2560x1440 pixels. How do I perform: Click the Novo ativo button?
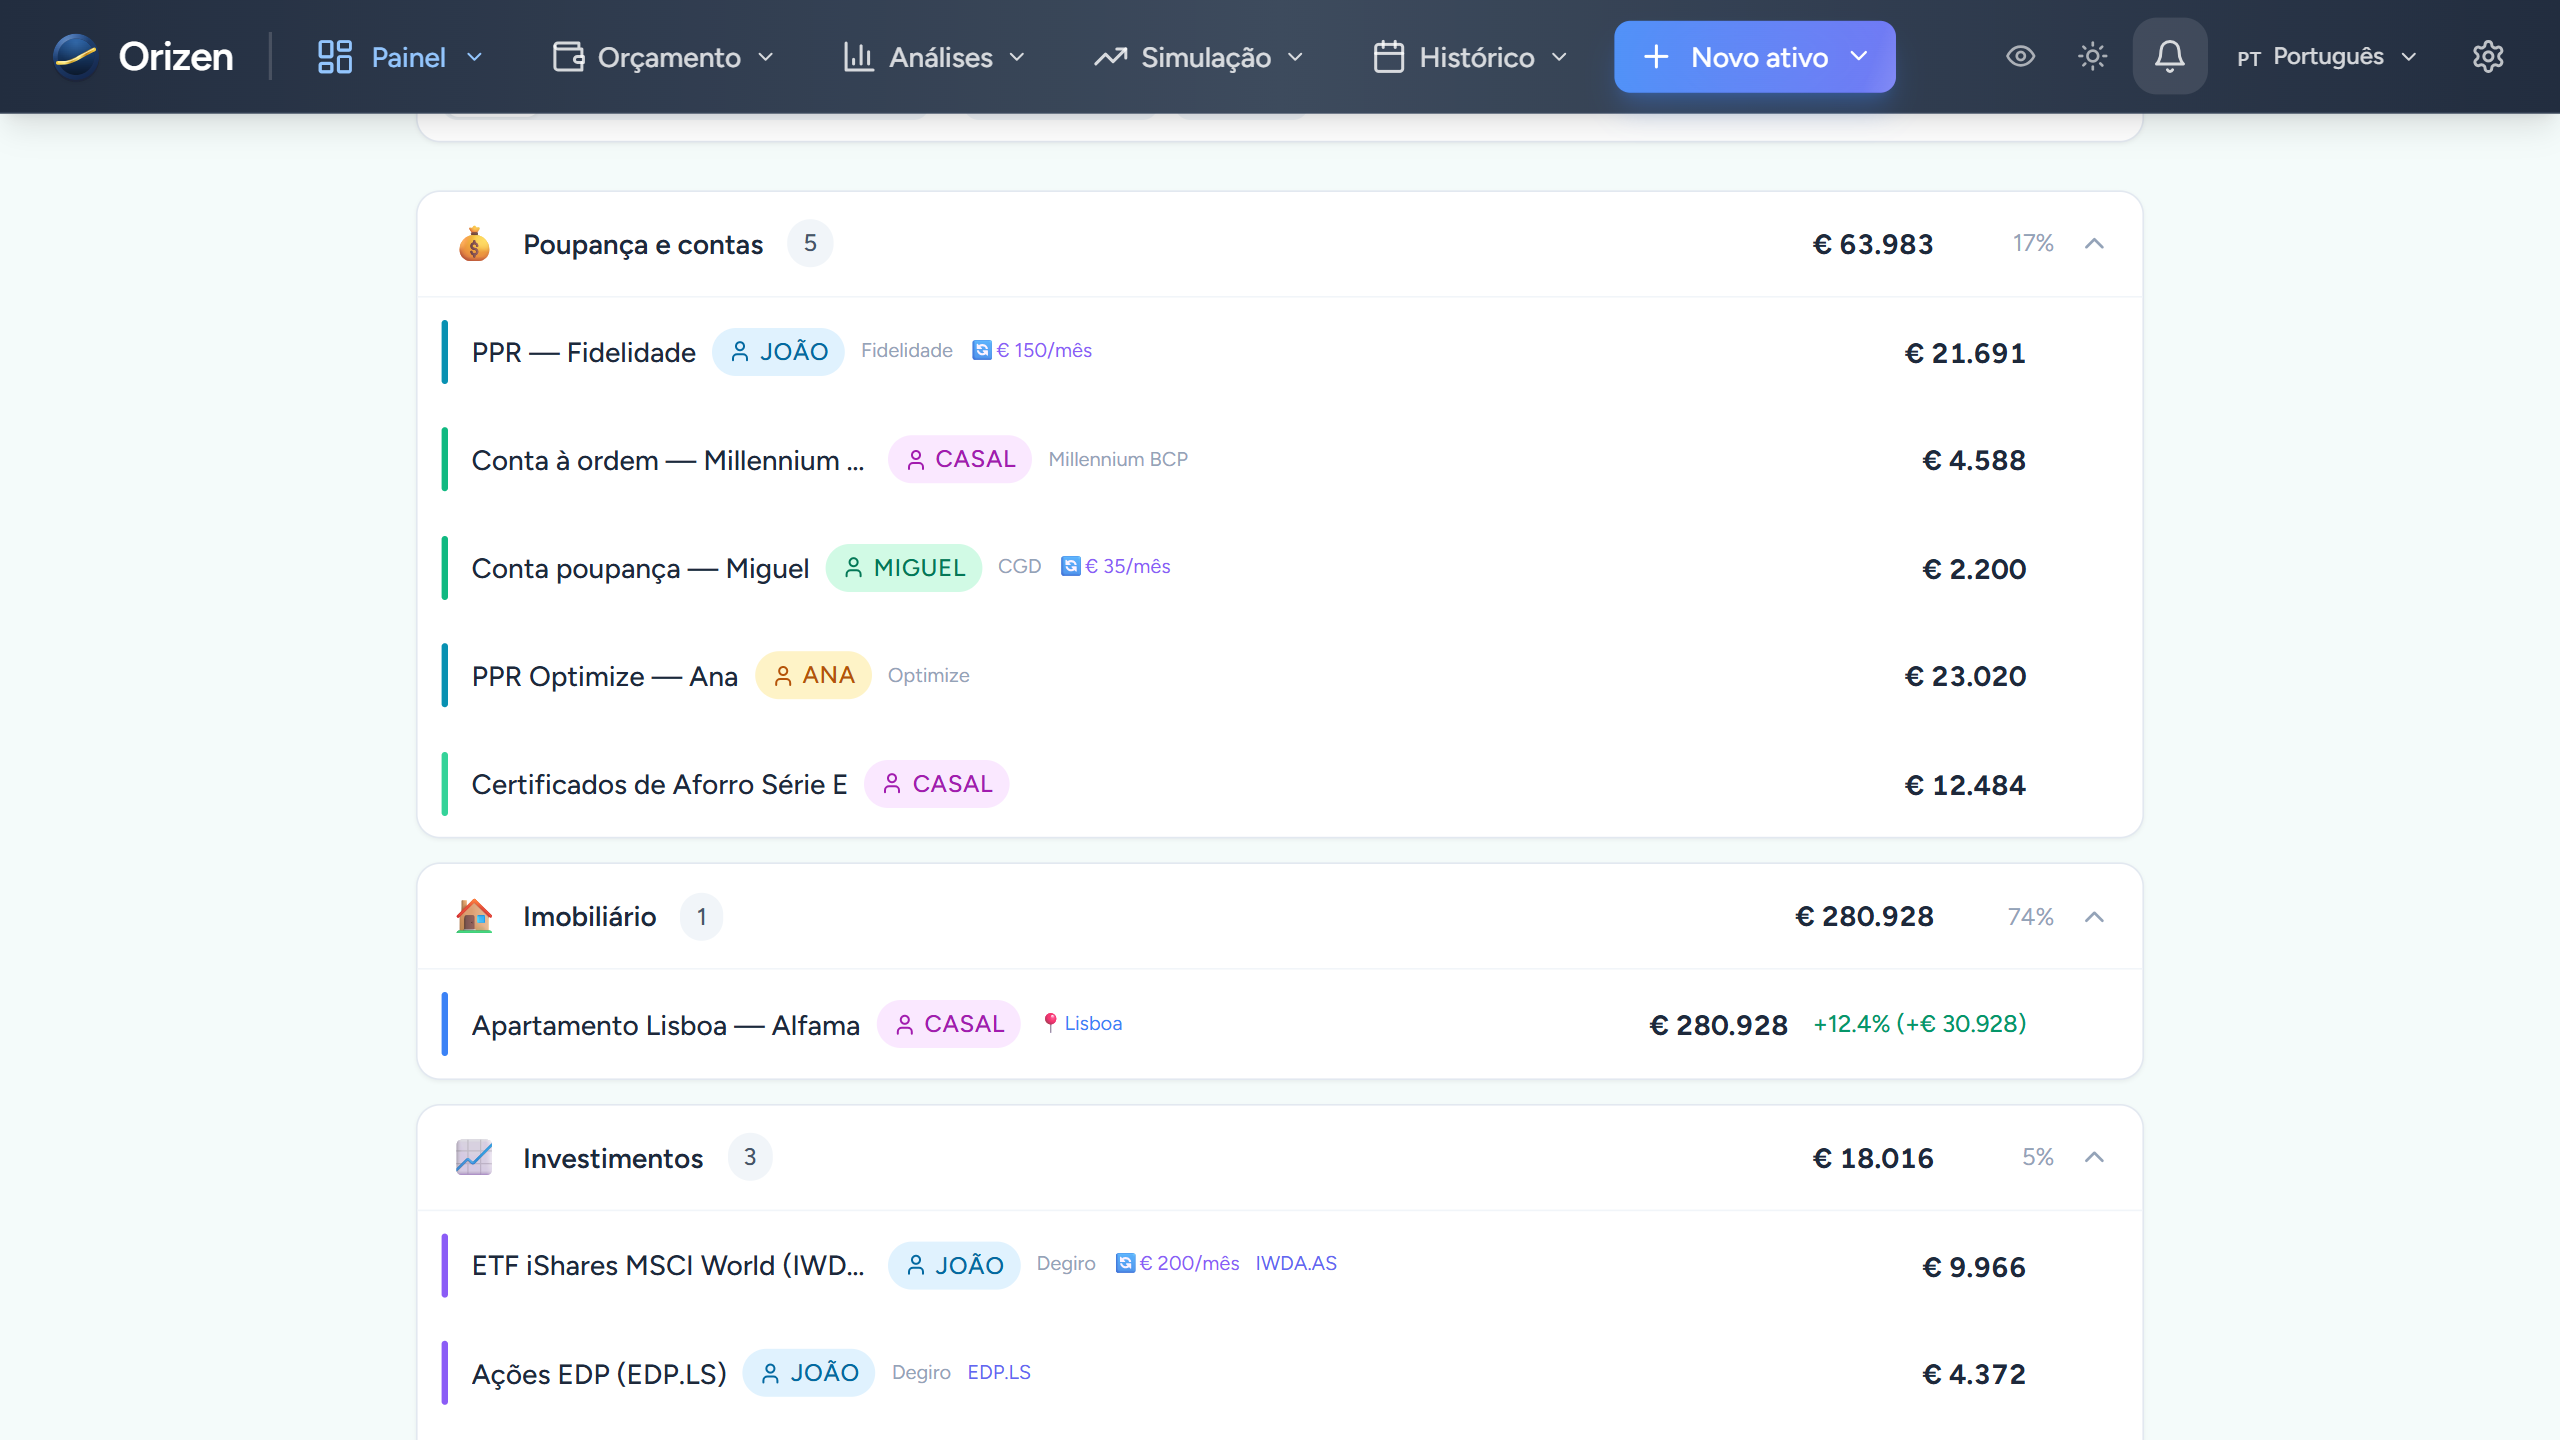click(x=1754, y=57)
